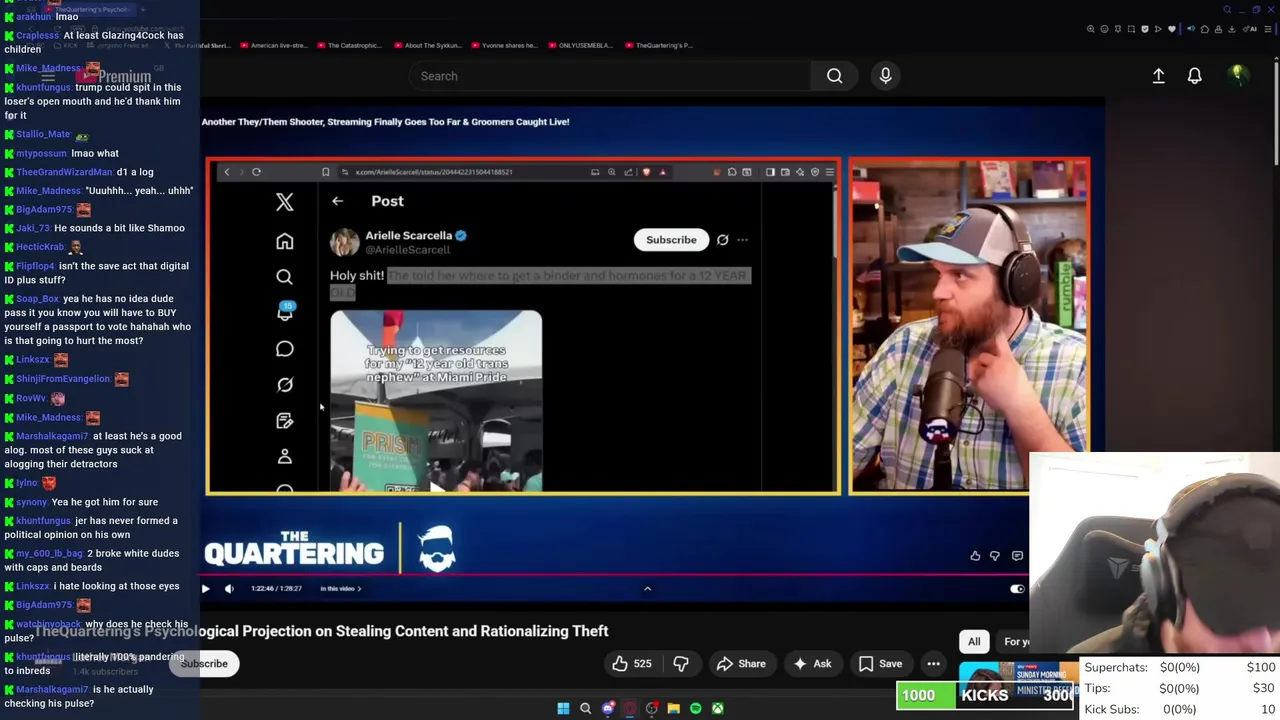Dislike the video
Screen dimensions: 1280x720
[x=681, y=664]
